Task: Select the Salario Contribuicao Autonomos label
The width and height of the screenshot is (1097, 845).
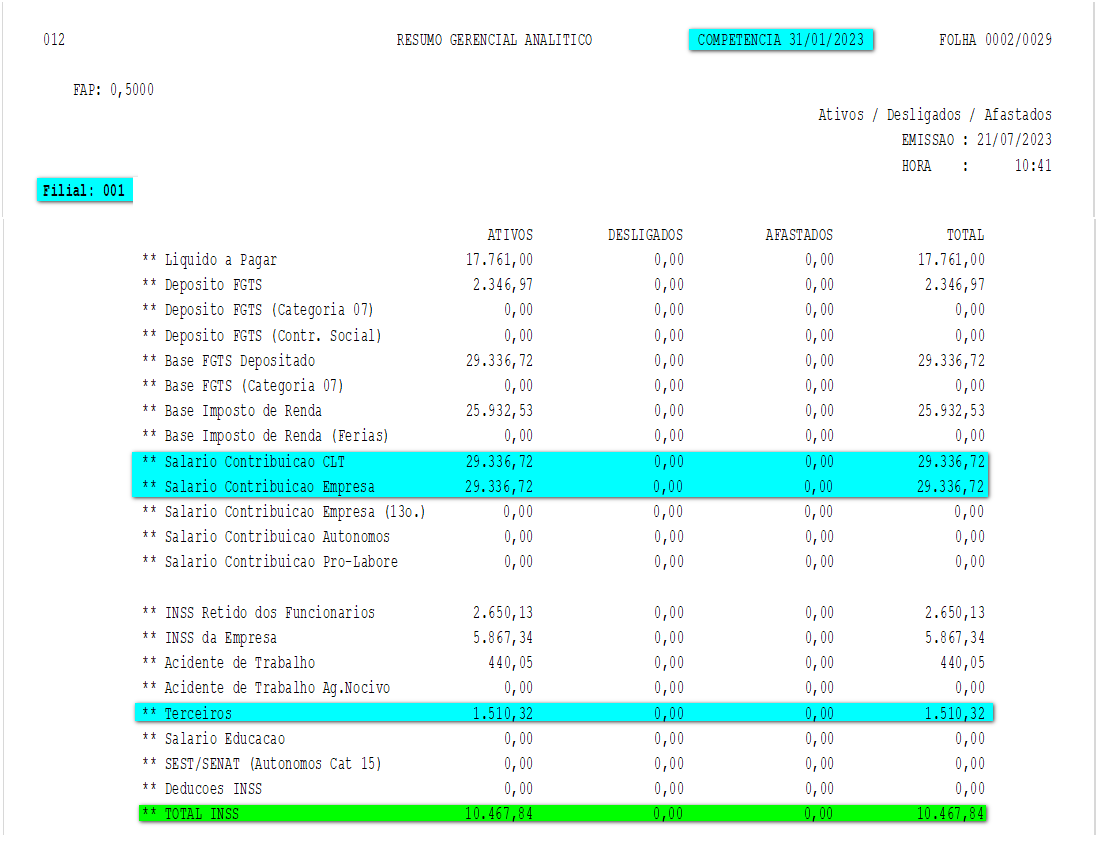Action: (x=266, y=537)
